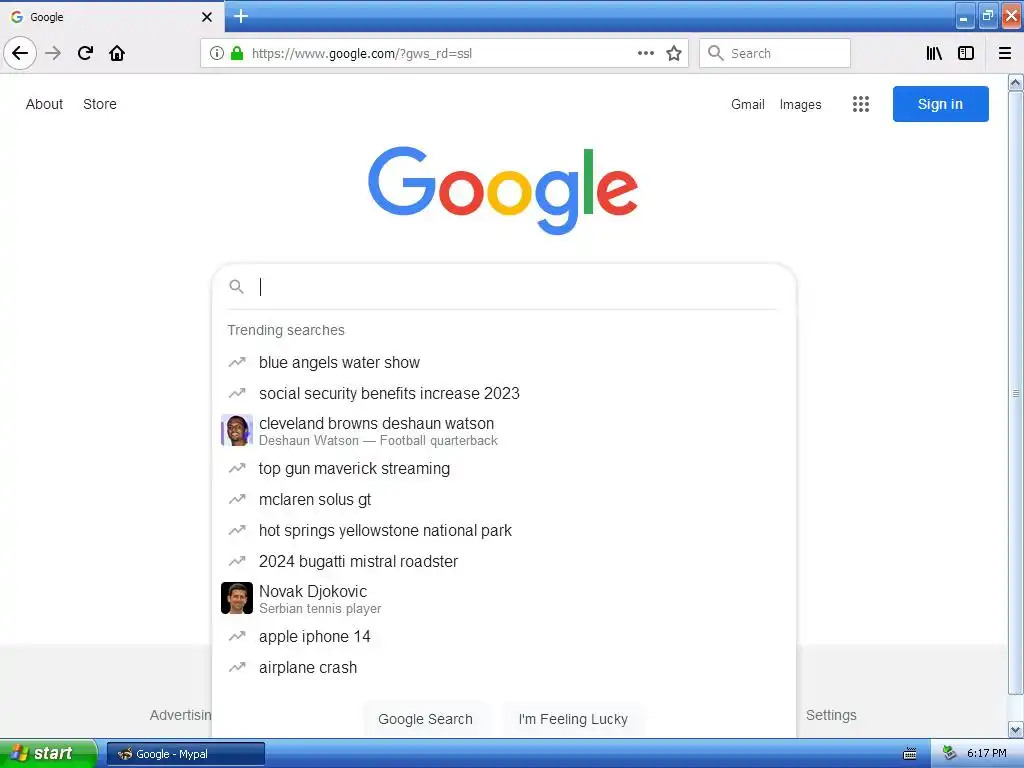Click the scrollbar up arrow
This screenshot has height=768, width=1024.
[x=1015, y=82]
